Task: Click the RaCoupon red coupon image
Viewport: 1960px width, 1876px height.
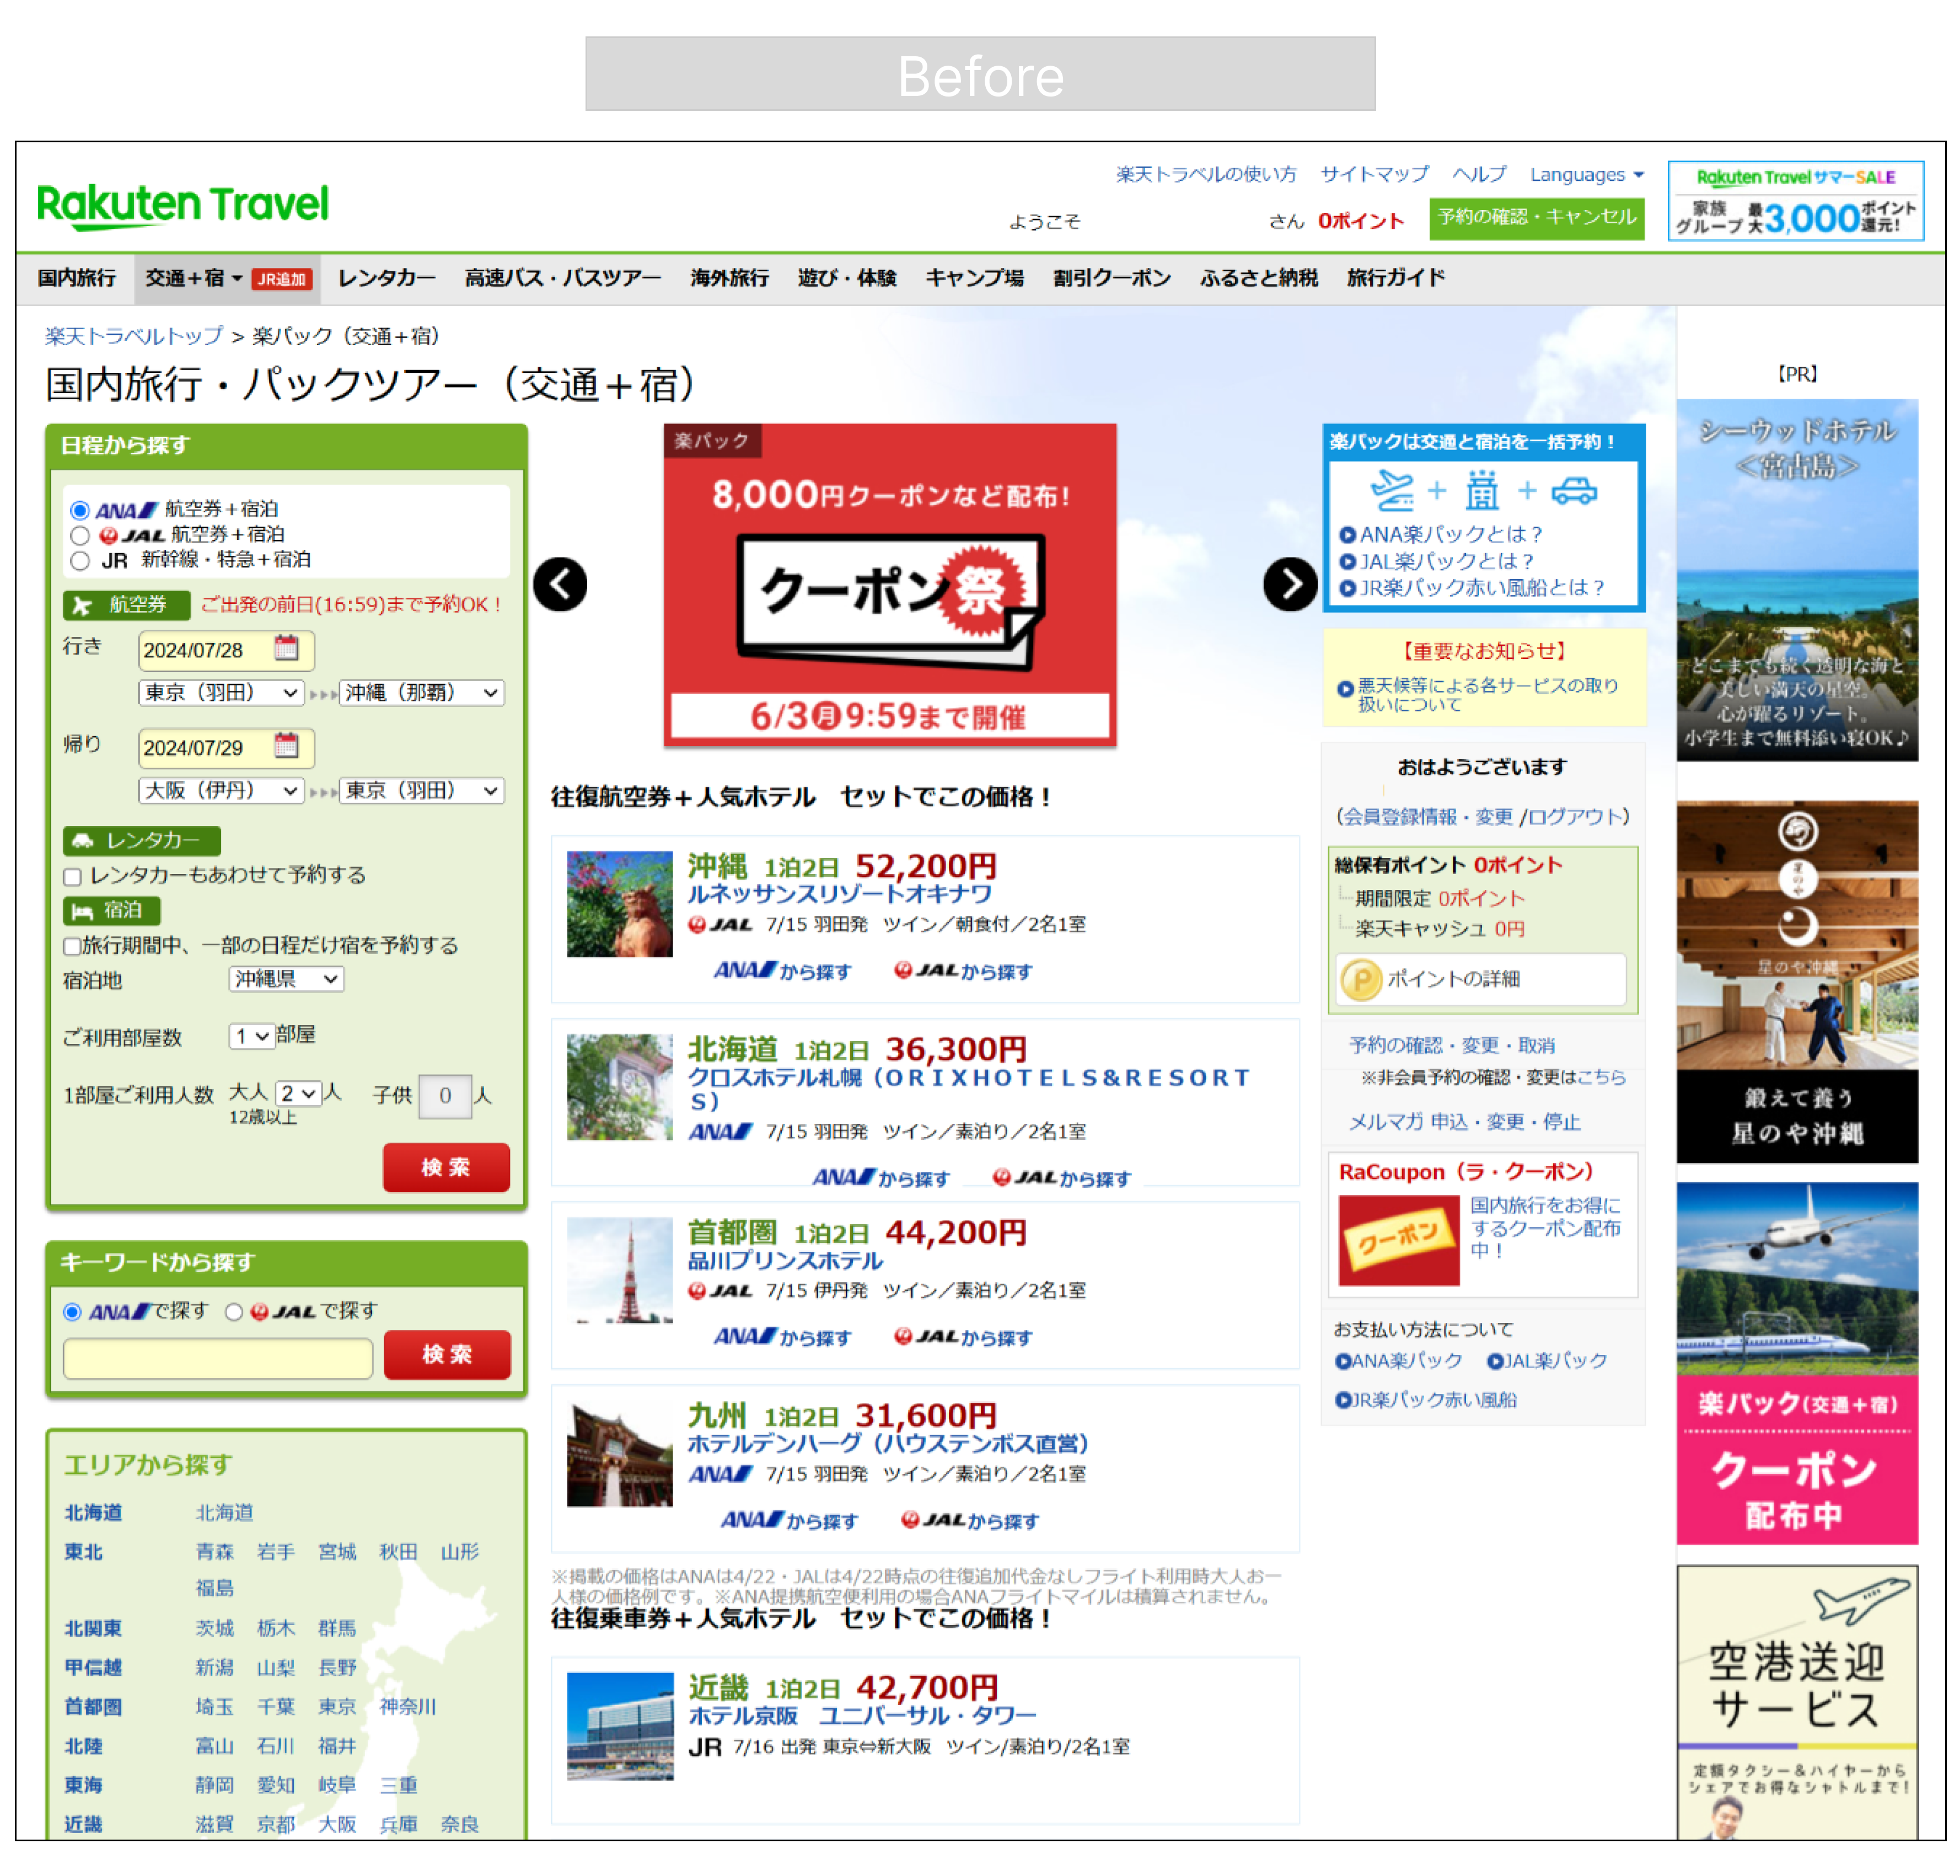Action: (x=1399, y=1241)
